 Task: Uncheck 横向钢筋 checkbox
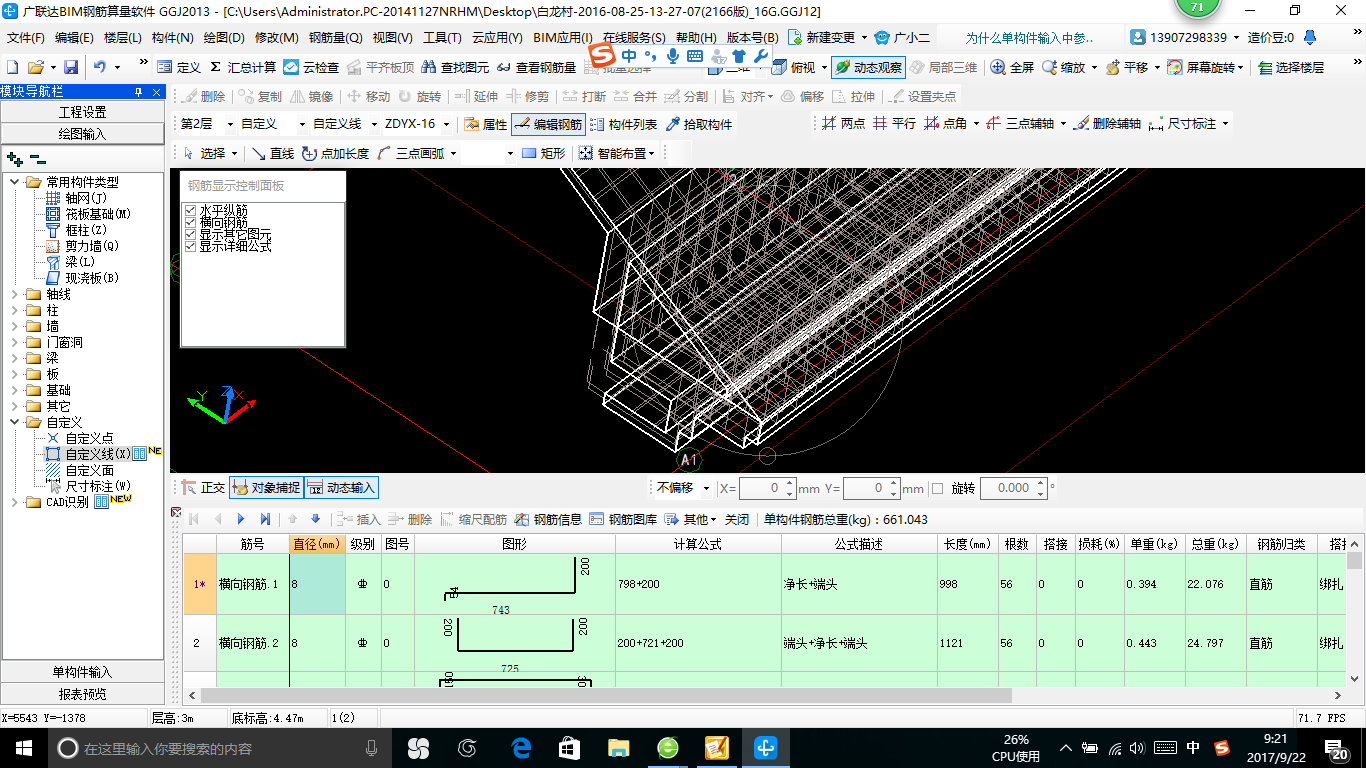(x=190, y=222)
